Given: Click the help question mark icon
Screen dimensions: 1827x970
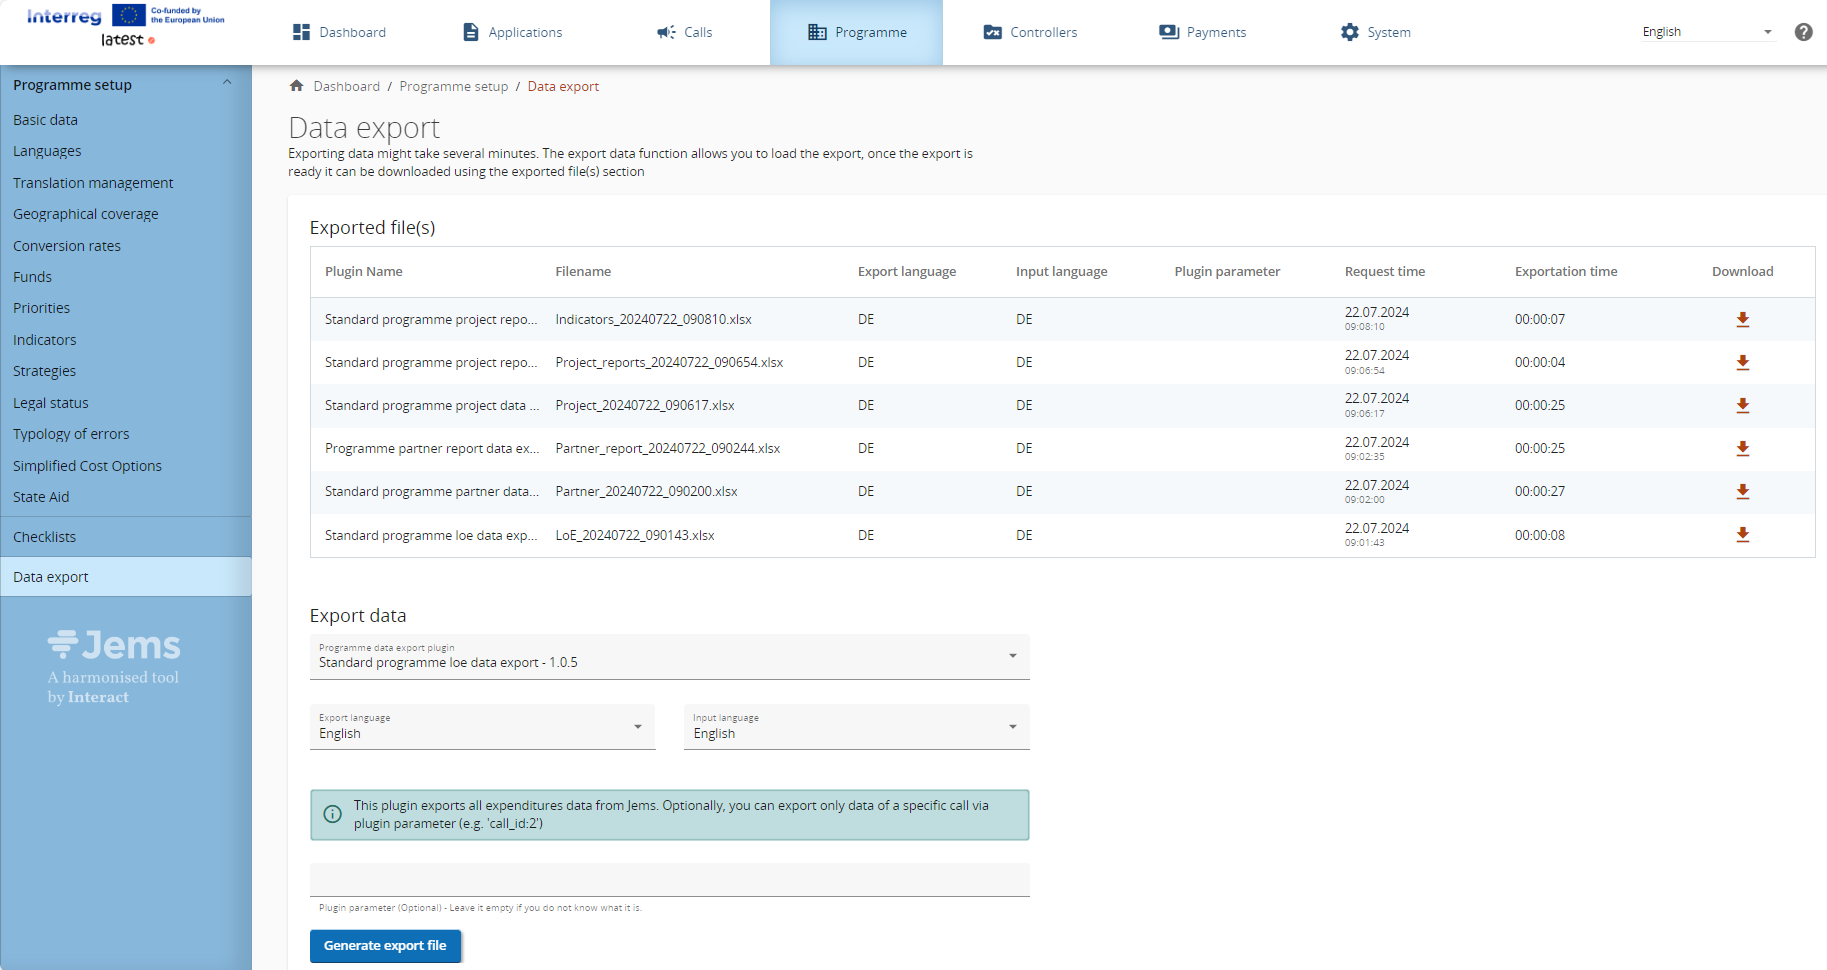Looking at the screenshot, I should pyautogui.click(x=1803, y=32).
